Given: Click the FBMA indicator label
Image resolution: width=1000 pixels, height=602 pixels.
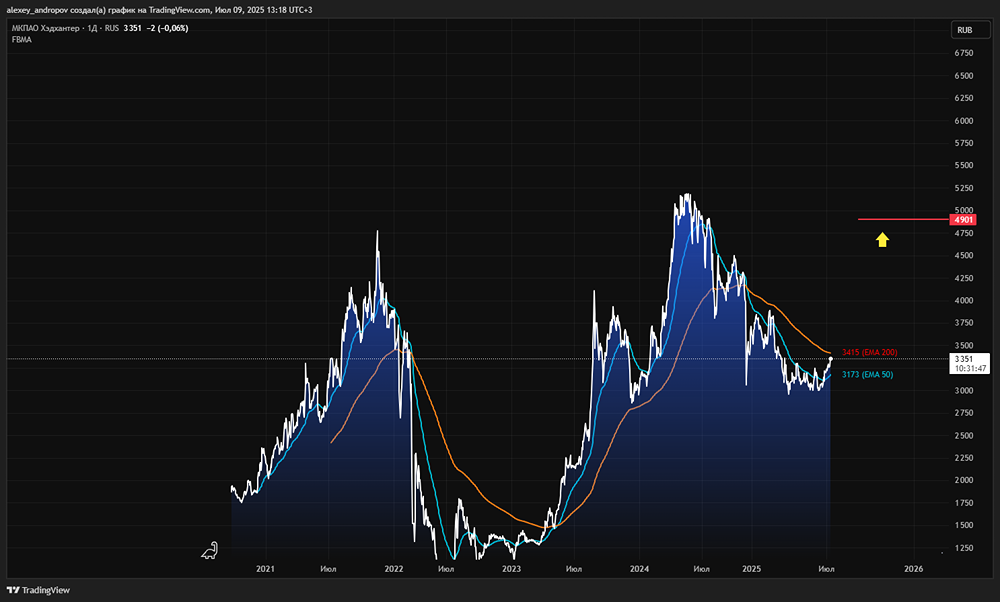Looking at the screenshot, I should pyautogui.click(x=22, y=40).
